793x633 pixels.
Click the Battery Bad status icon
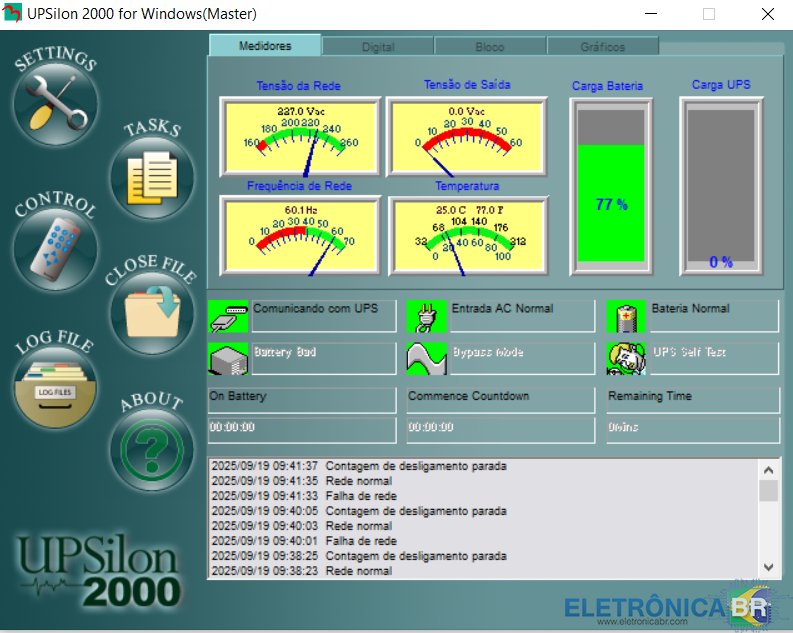[x=228, y=359]
